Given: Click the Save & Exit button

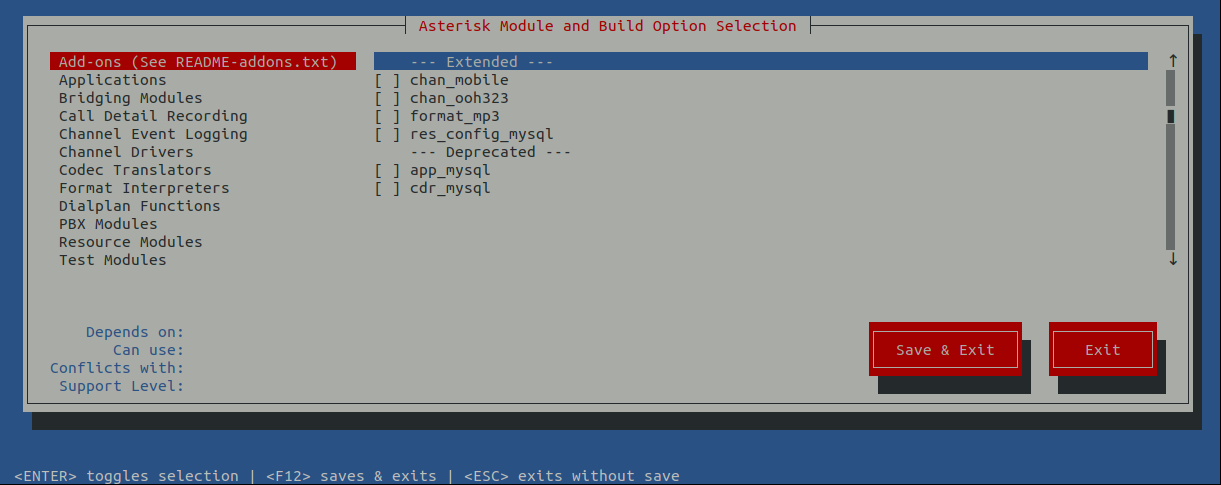Looking at the screenshot, I should tap(945, 350).
